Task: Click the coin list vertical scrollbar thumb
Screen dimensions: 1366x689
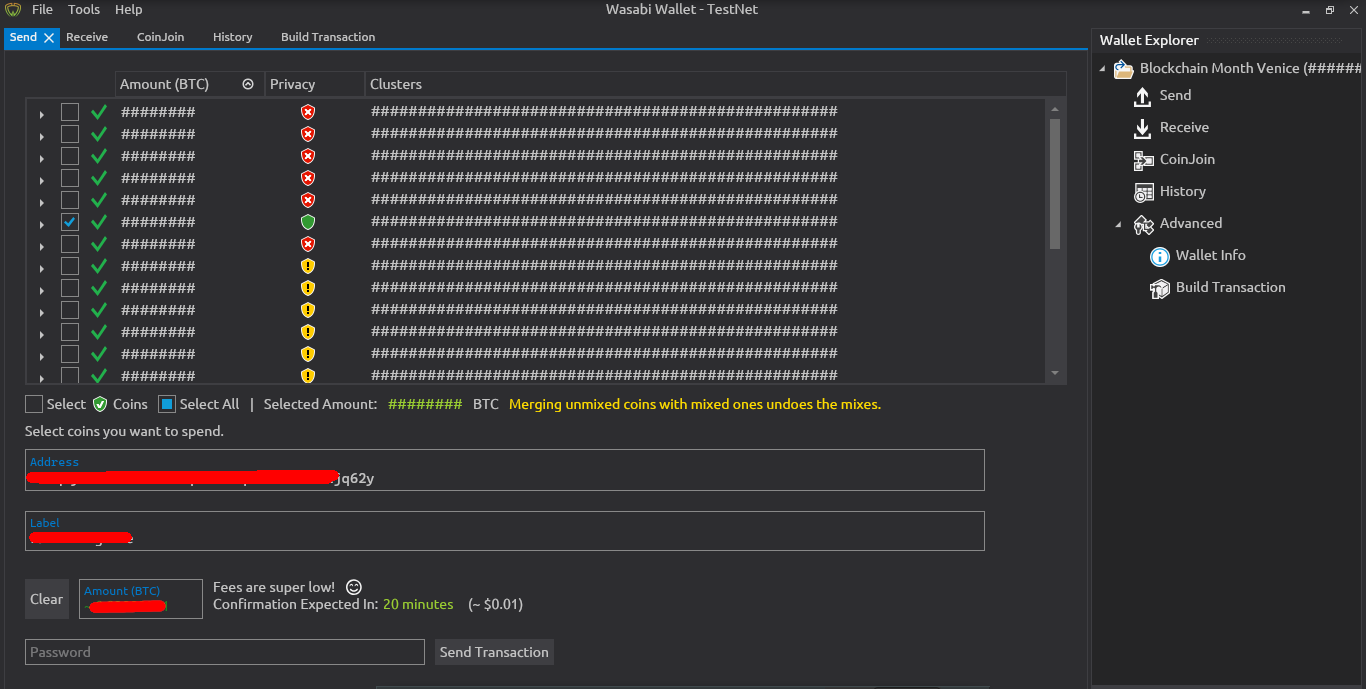Action: coord(1055,183)
